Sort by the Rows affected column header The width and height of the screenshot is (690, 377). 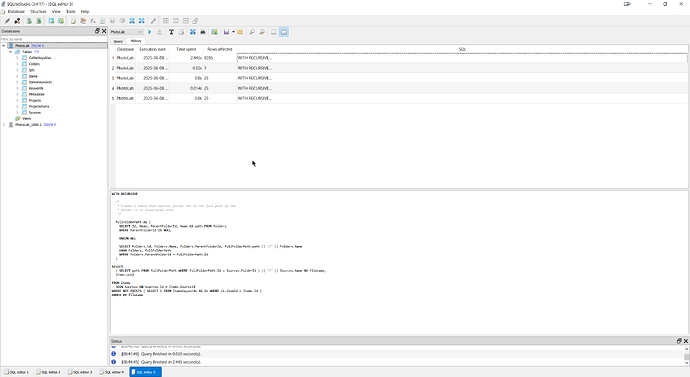click(220, 49)
